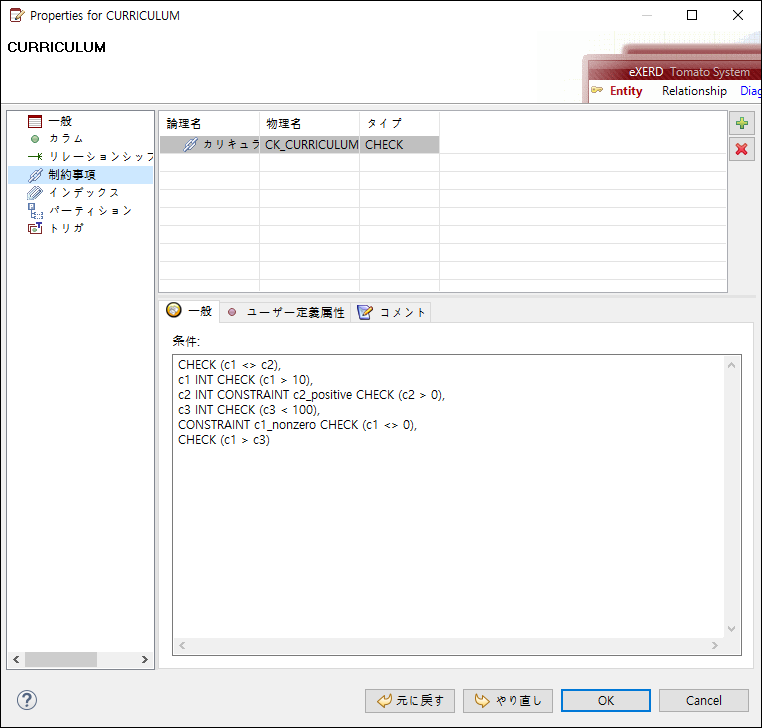
Task: Click the key icon beside Entity
Action: (x=597, y=90)
